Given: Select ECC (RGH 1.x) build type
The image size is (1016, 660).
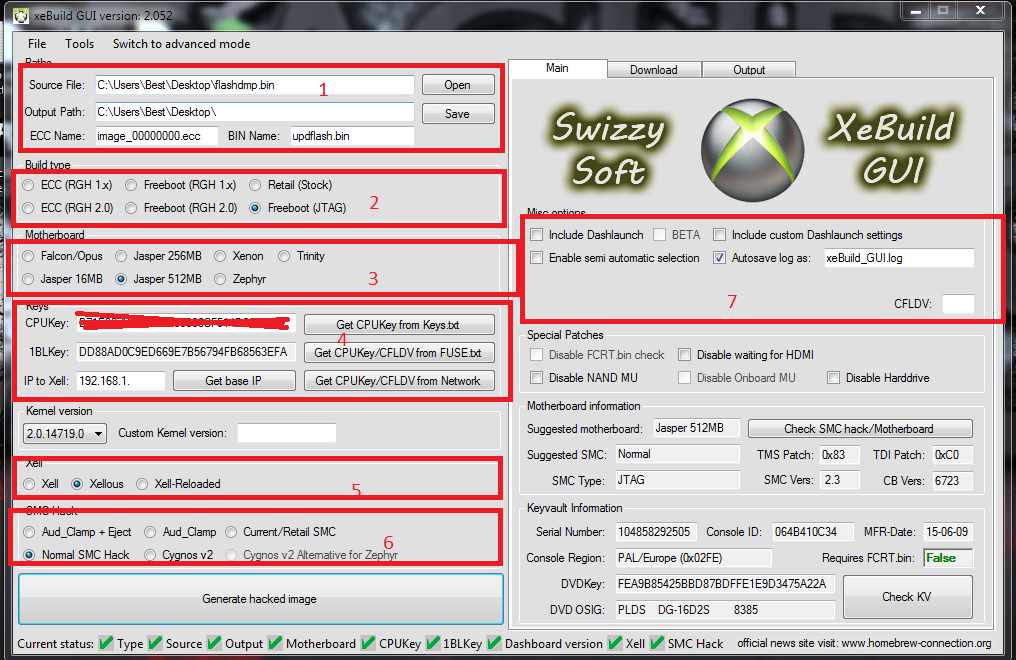Looking at the screenshot, I should point(67,185).
